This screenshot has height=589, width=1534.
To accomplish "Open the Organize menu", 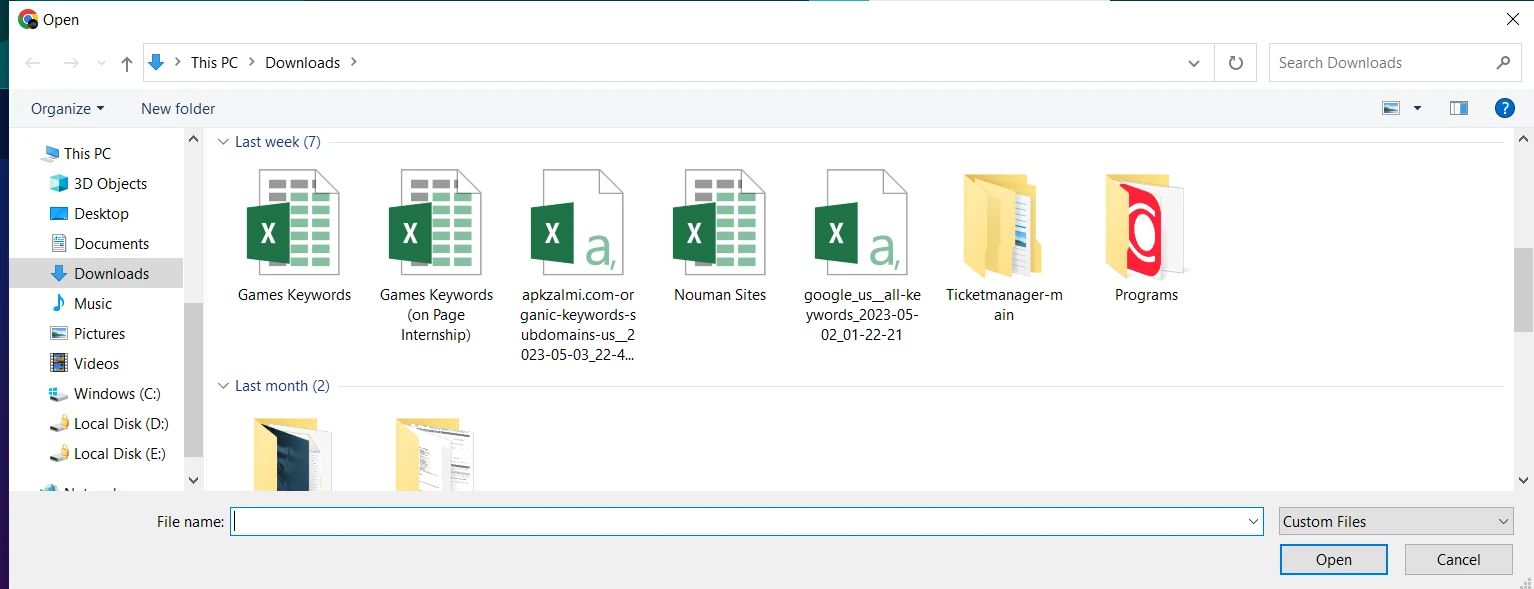I will coord(67,108).
